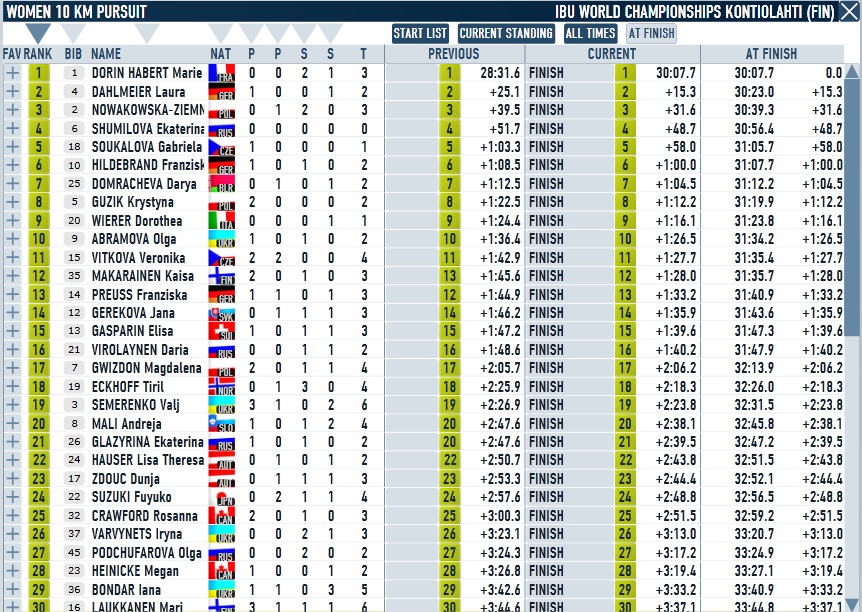Click the AT FINISH column header
The image size is (862, 612).
tap(771, 54)
